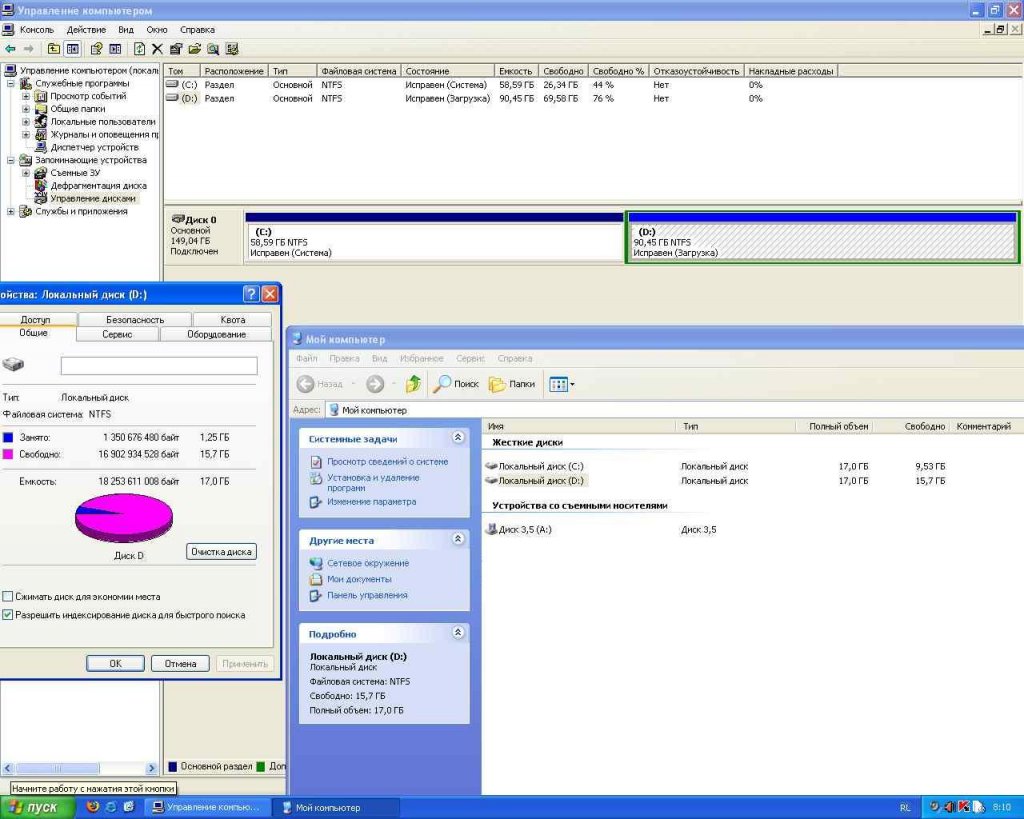Viewport: 1024px width, 819px height.
Task: Launch Internet Explorer from the quick launch bar
Action: [111, 807]
